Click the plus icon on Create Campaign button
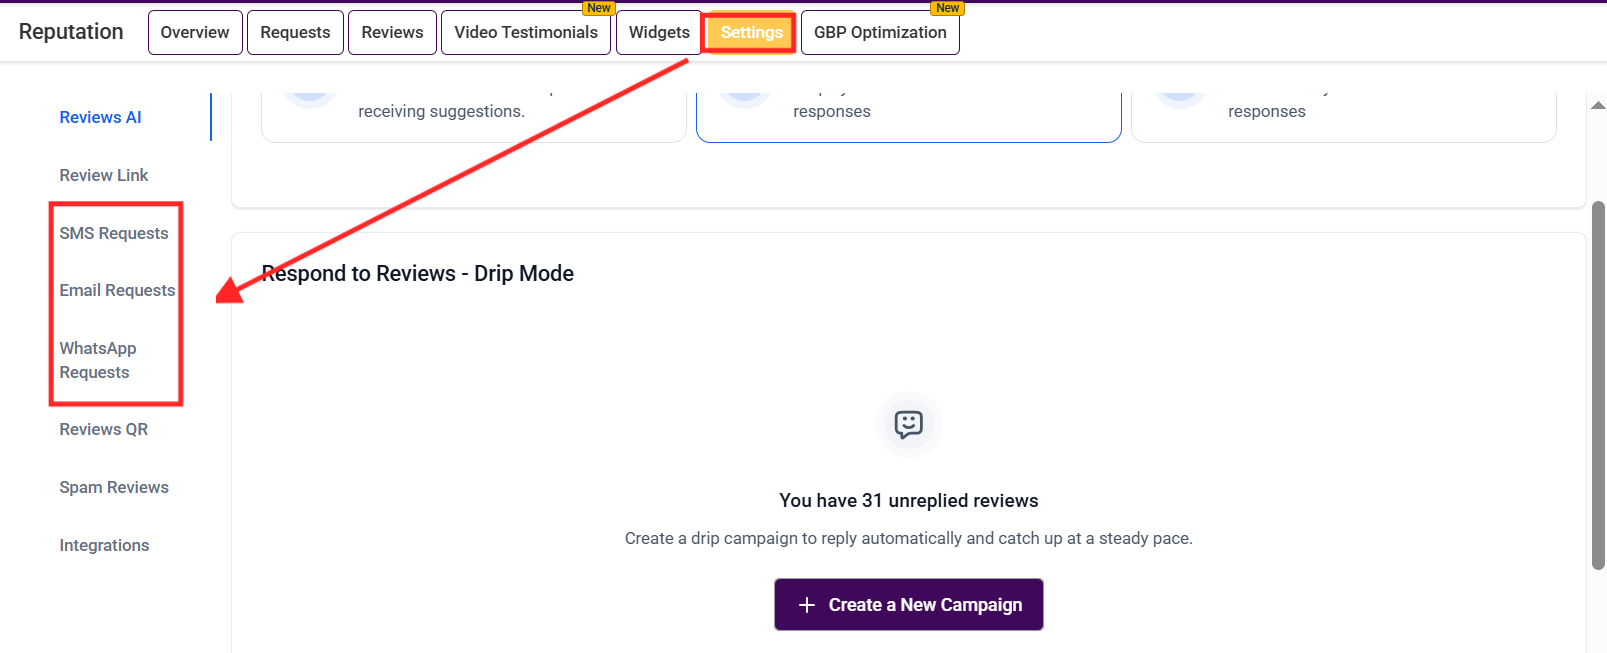 (x=807, y=605)
